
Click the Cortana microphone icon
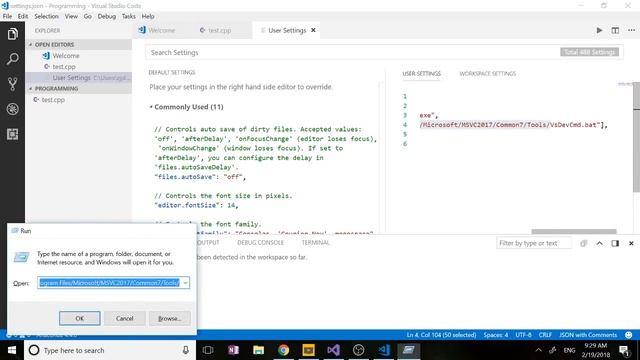pyautogui.click(x=185, y=350)
